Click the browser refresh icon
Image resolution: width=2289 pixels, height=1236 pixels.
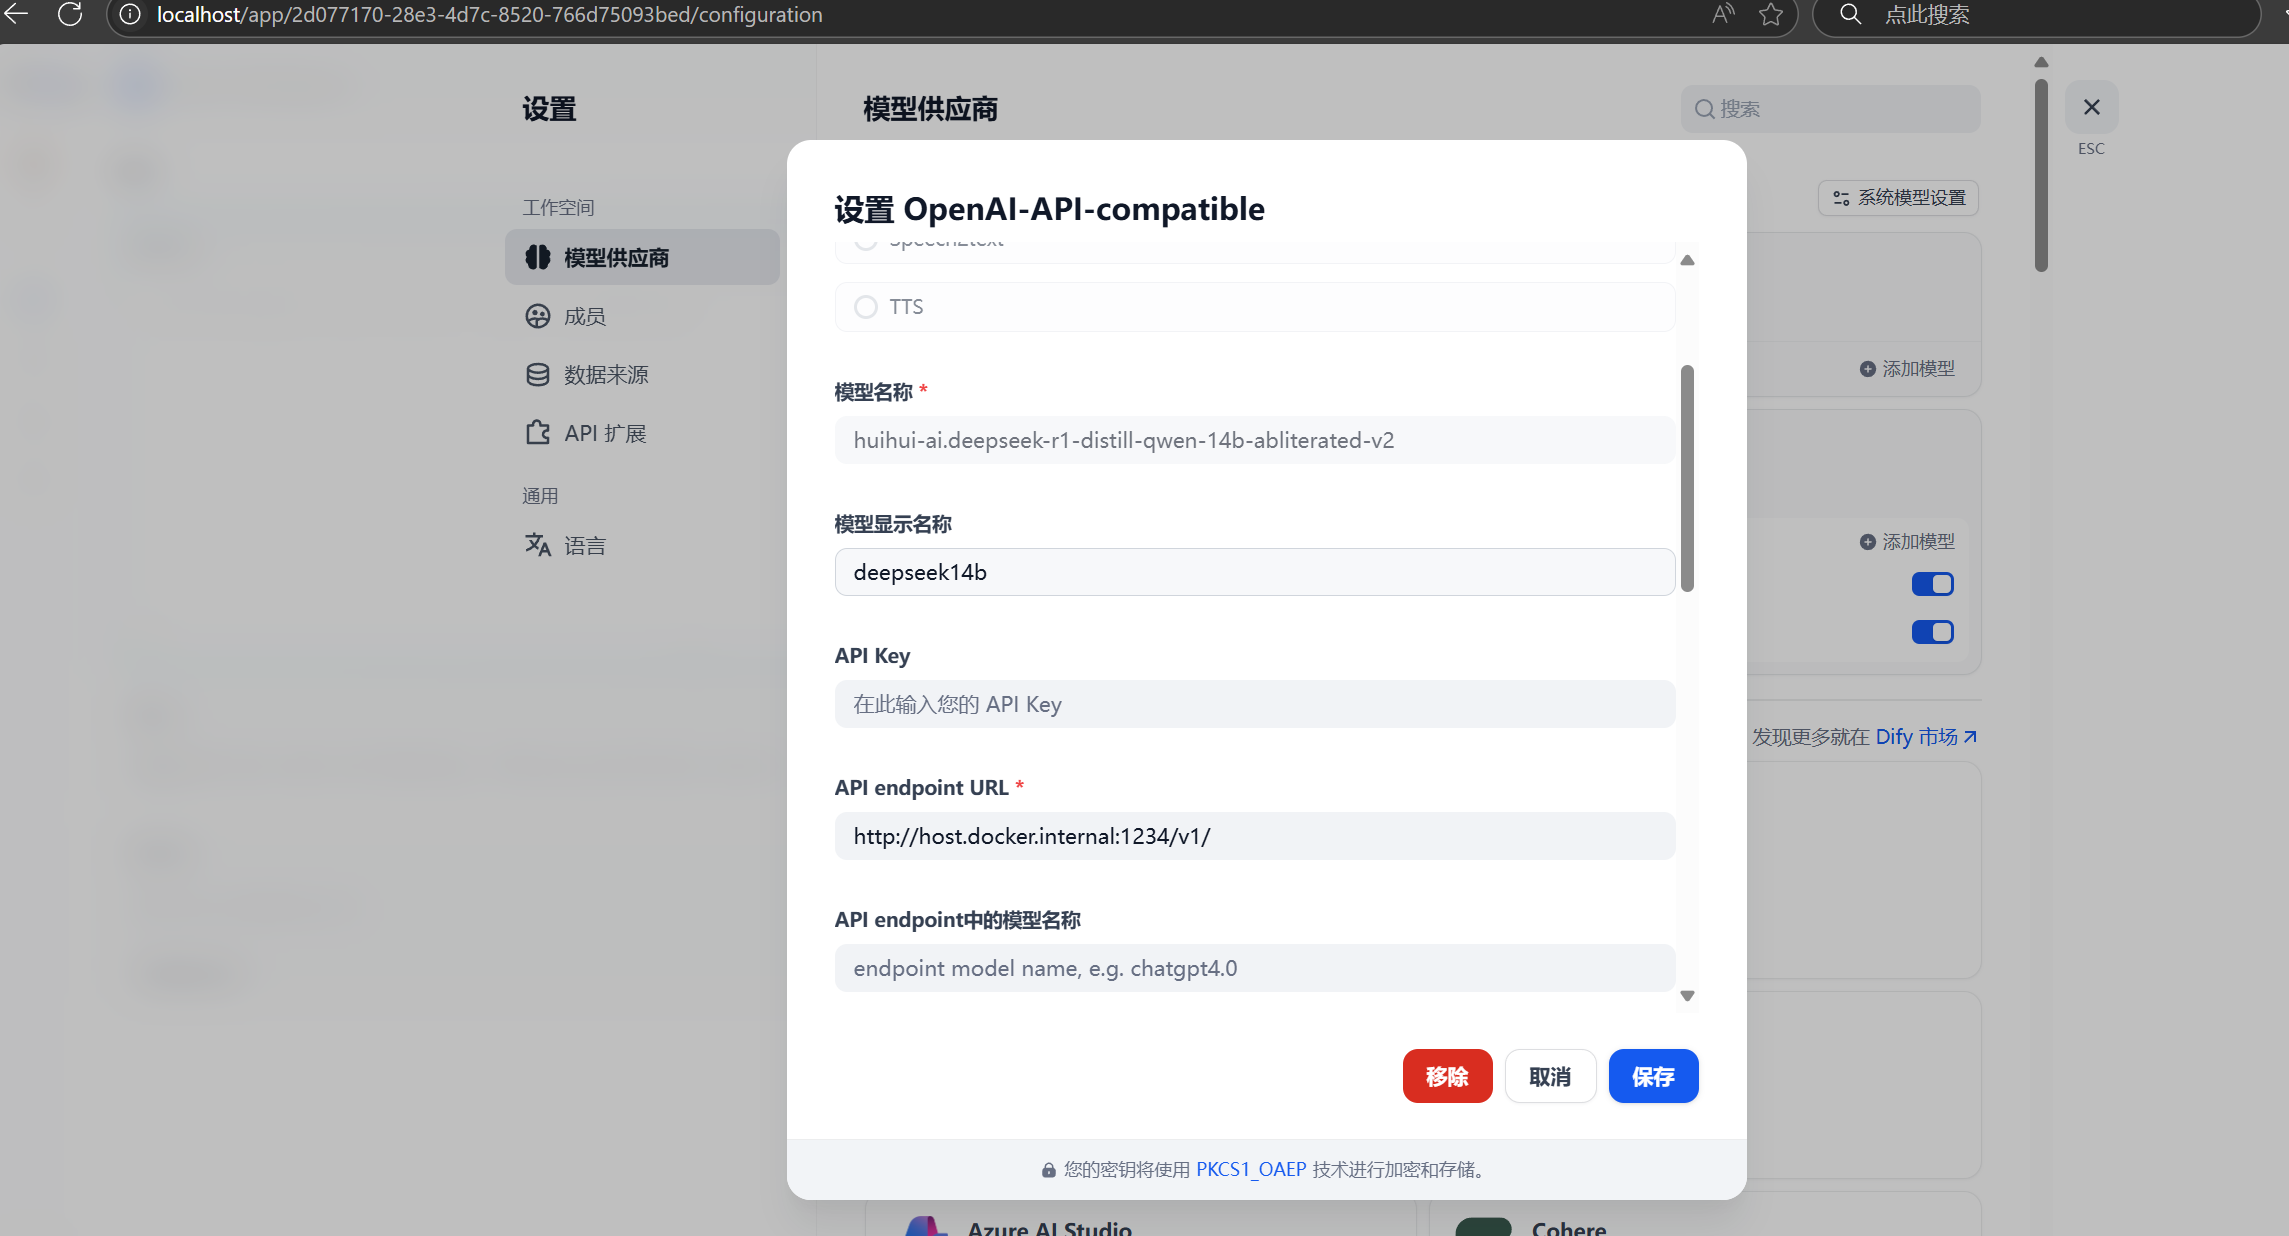(x=70, y=14)
